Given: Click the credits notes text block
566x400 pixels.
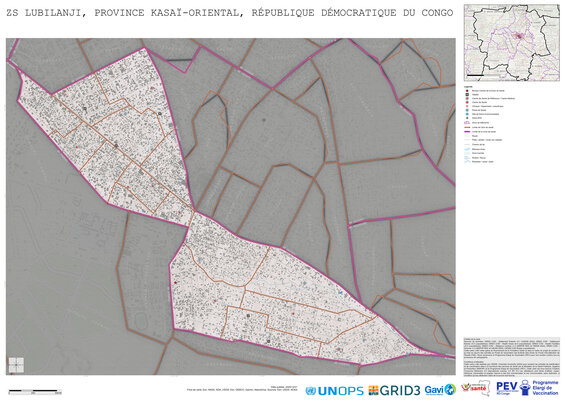Looking at the screenshot, I should [x=511, y=357].
